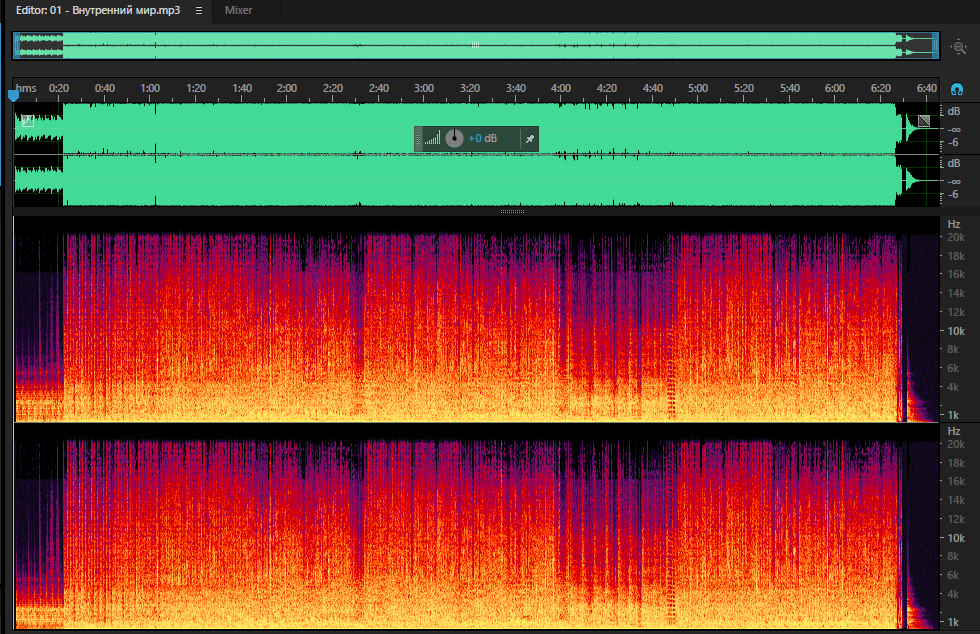
Task: Click the 2:00 mark on the timeline
Action: pos(287,88)
